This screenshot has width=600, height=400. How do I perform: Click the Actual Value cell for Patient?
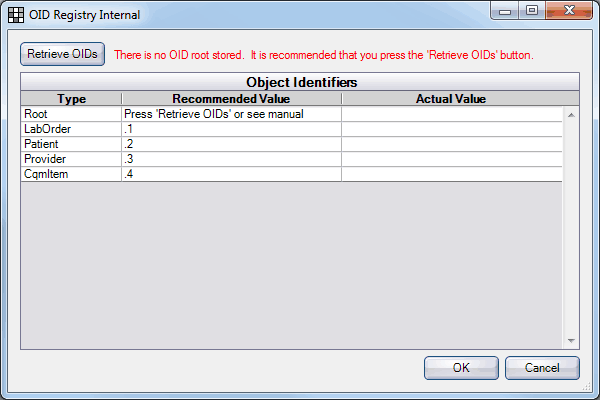453,144
